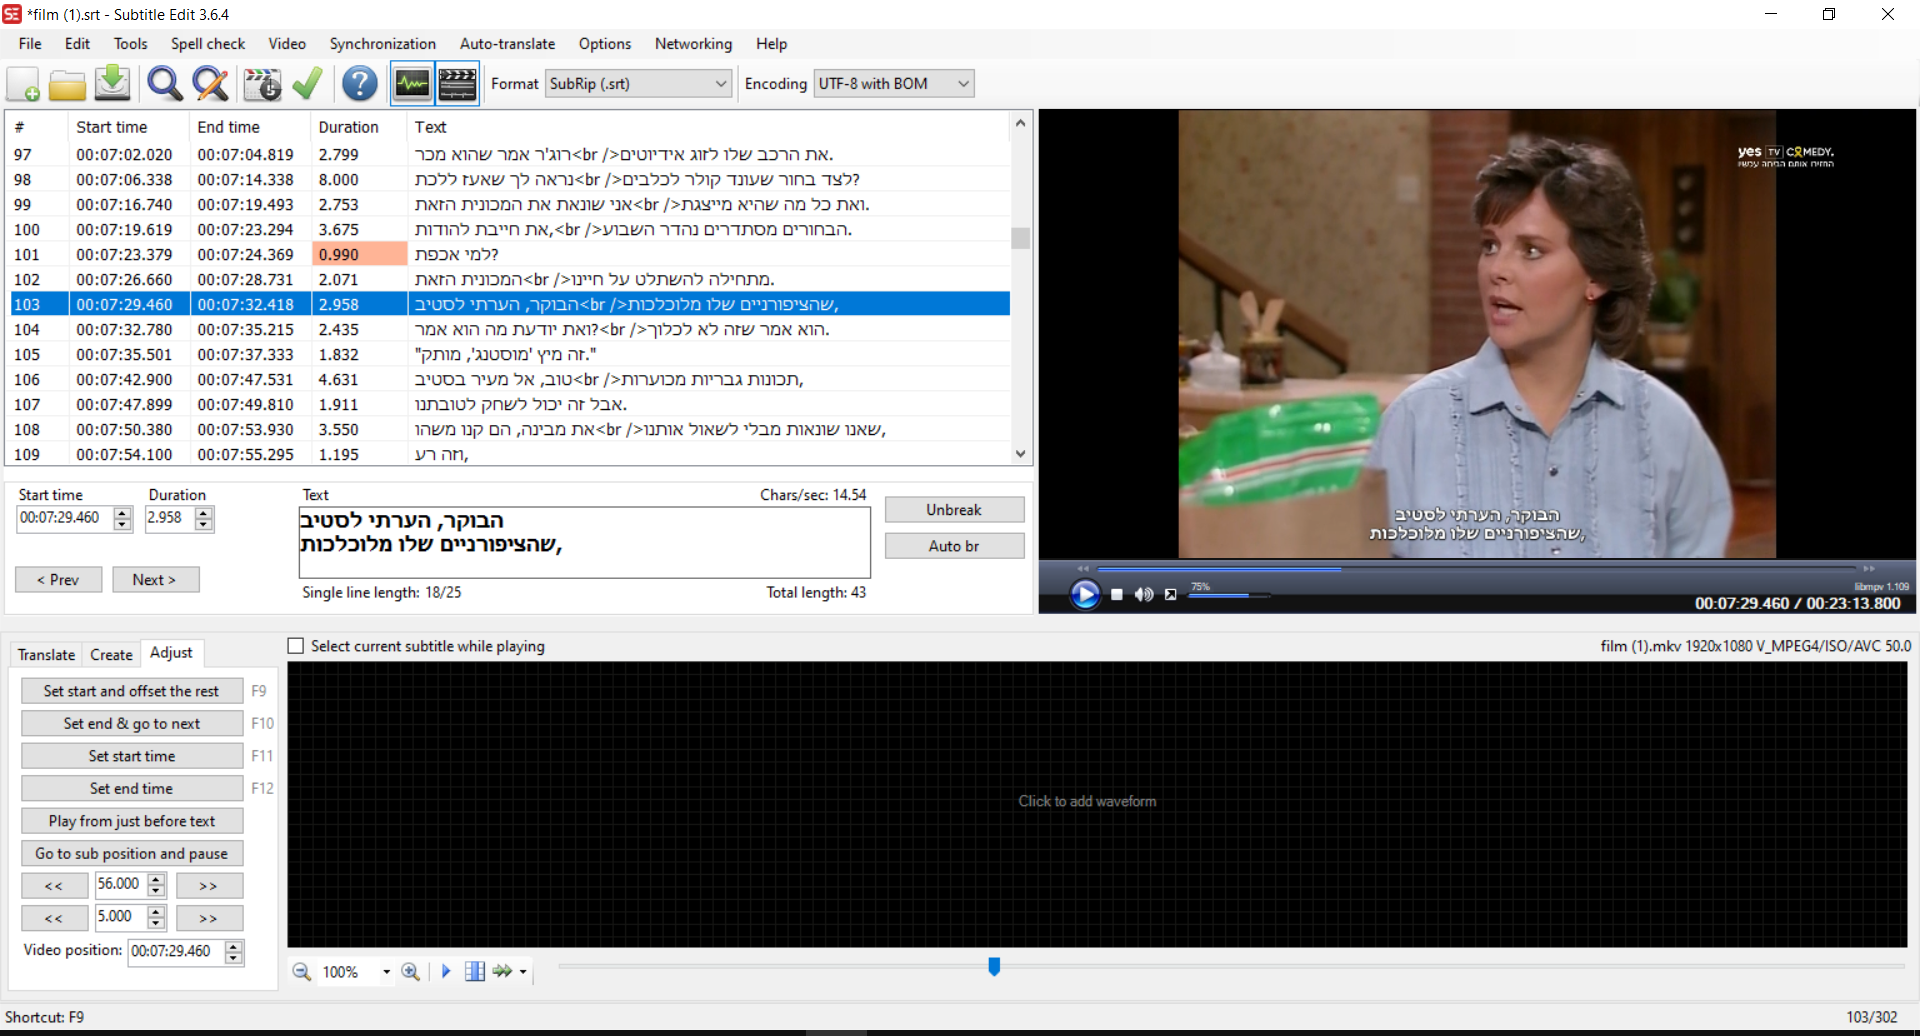Open the Find magnifier tool
1920x1036 pixels.
tap(165, 84)
